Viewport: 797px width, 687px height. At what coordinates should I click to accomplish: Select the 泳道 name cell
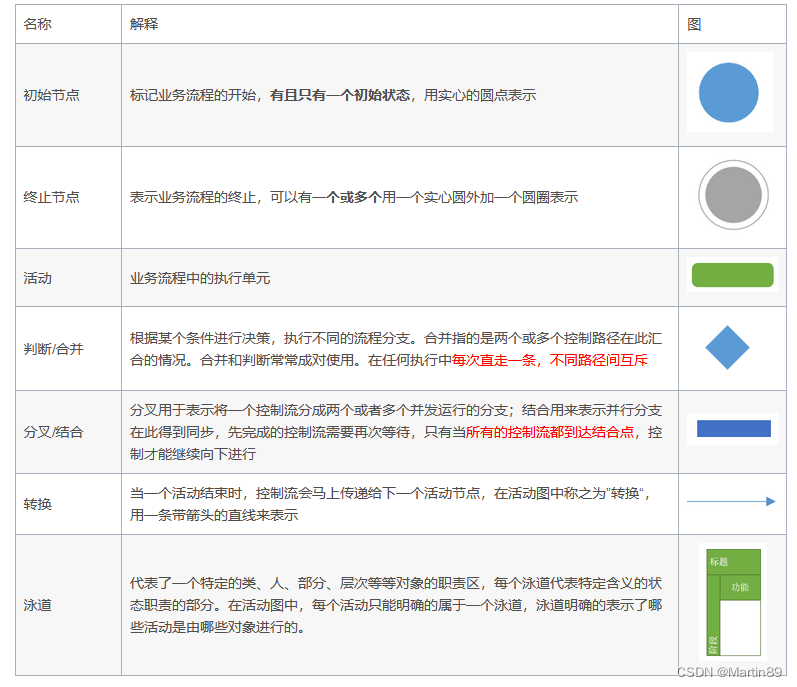[x=68, y=605]
